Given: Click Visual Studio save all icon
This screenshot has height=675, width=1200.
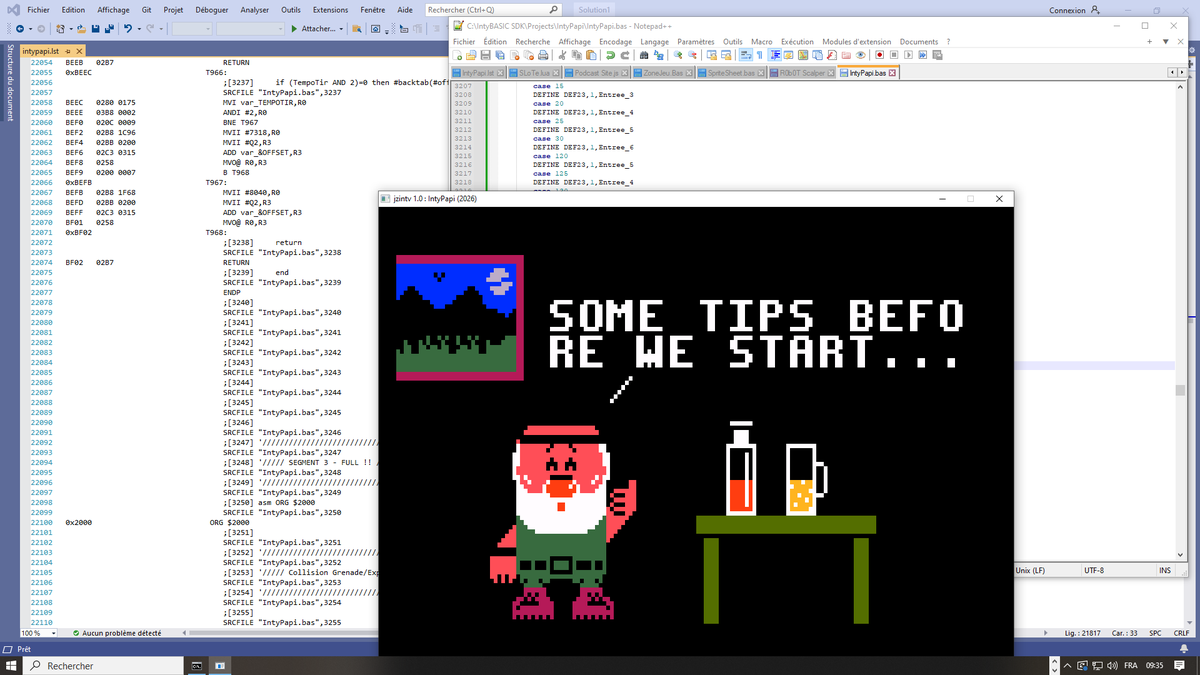Looking at the screenshot, I should tap(109, 28).
